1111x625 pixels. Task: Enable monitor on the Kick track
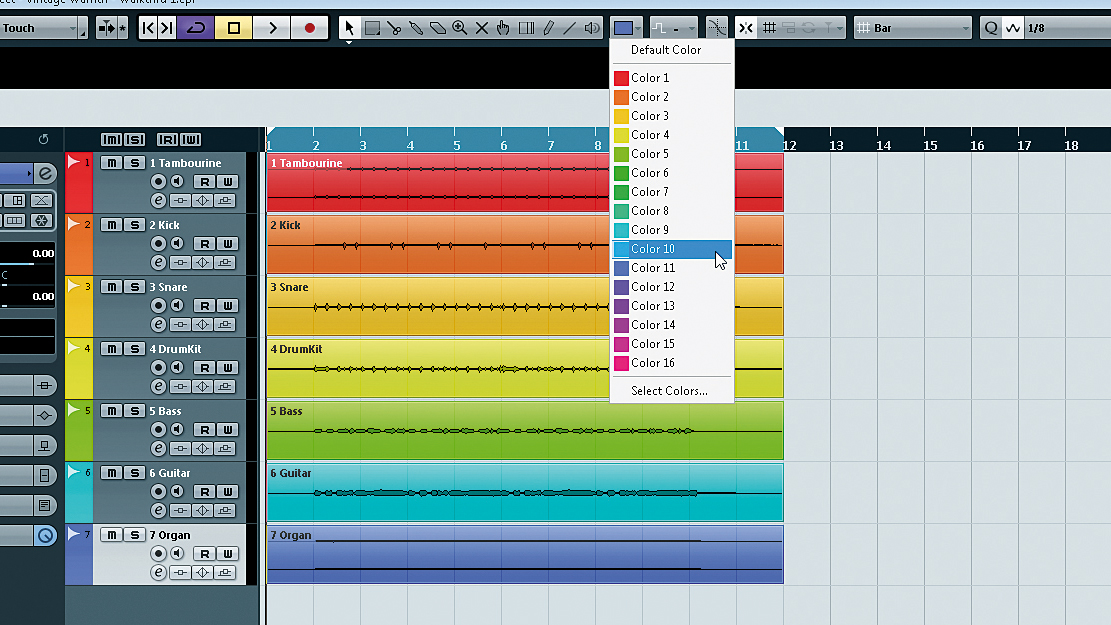click(x=177, y=244)
